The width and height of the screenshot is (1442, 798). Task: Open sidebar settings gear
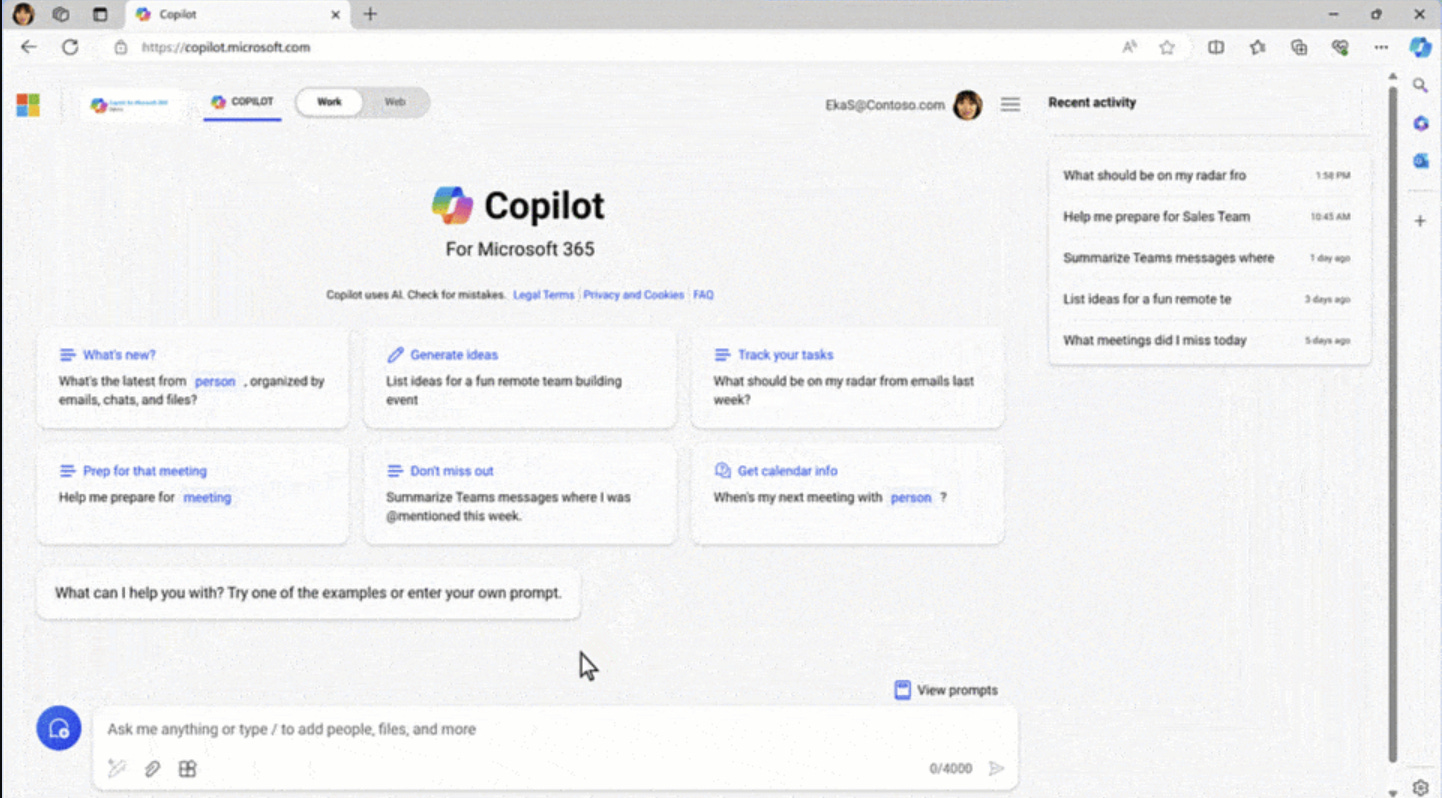coord(1421,787)
